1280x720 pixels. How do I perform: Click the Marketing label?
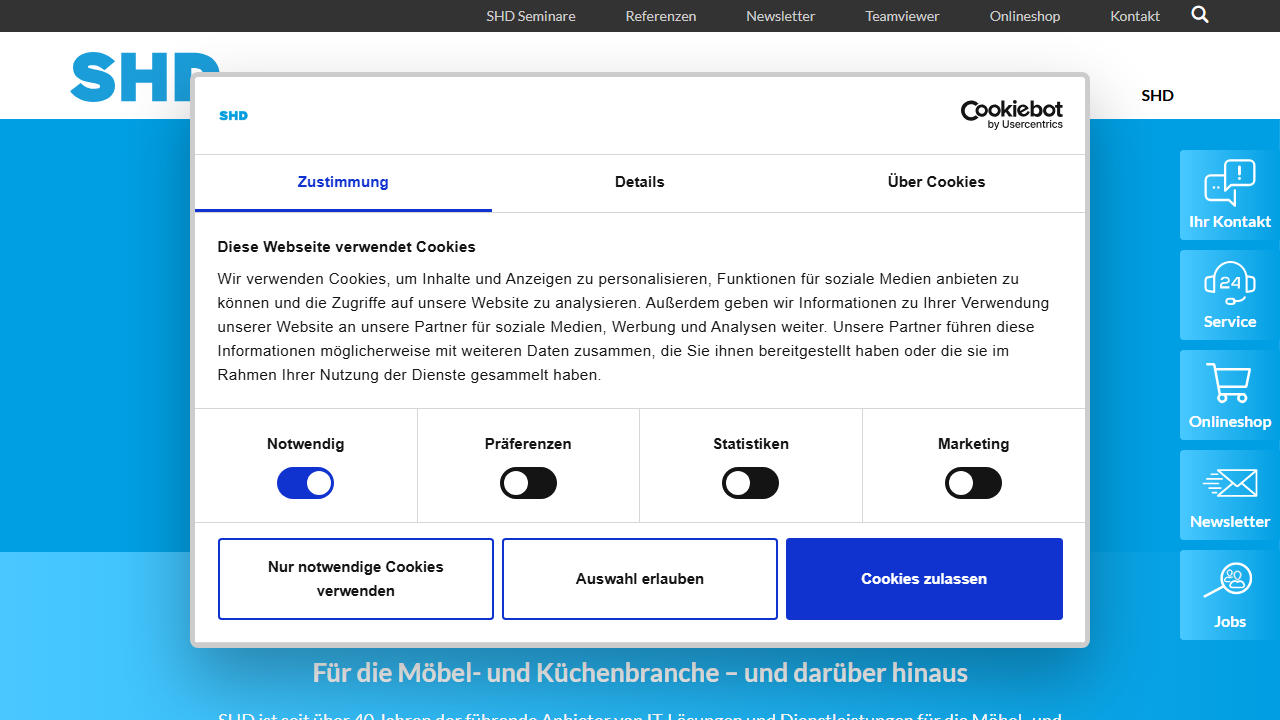973,444
